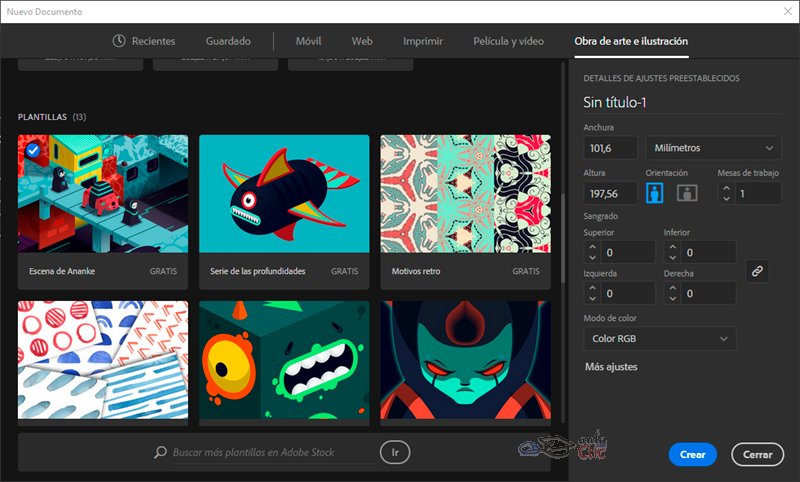Click the PLANTILLAS (13) heading
Image resolution: width=800 pixels, height=482 pixels.
tap(52, 117)
